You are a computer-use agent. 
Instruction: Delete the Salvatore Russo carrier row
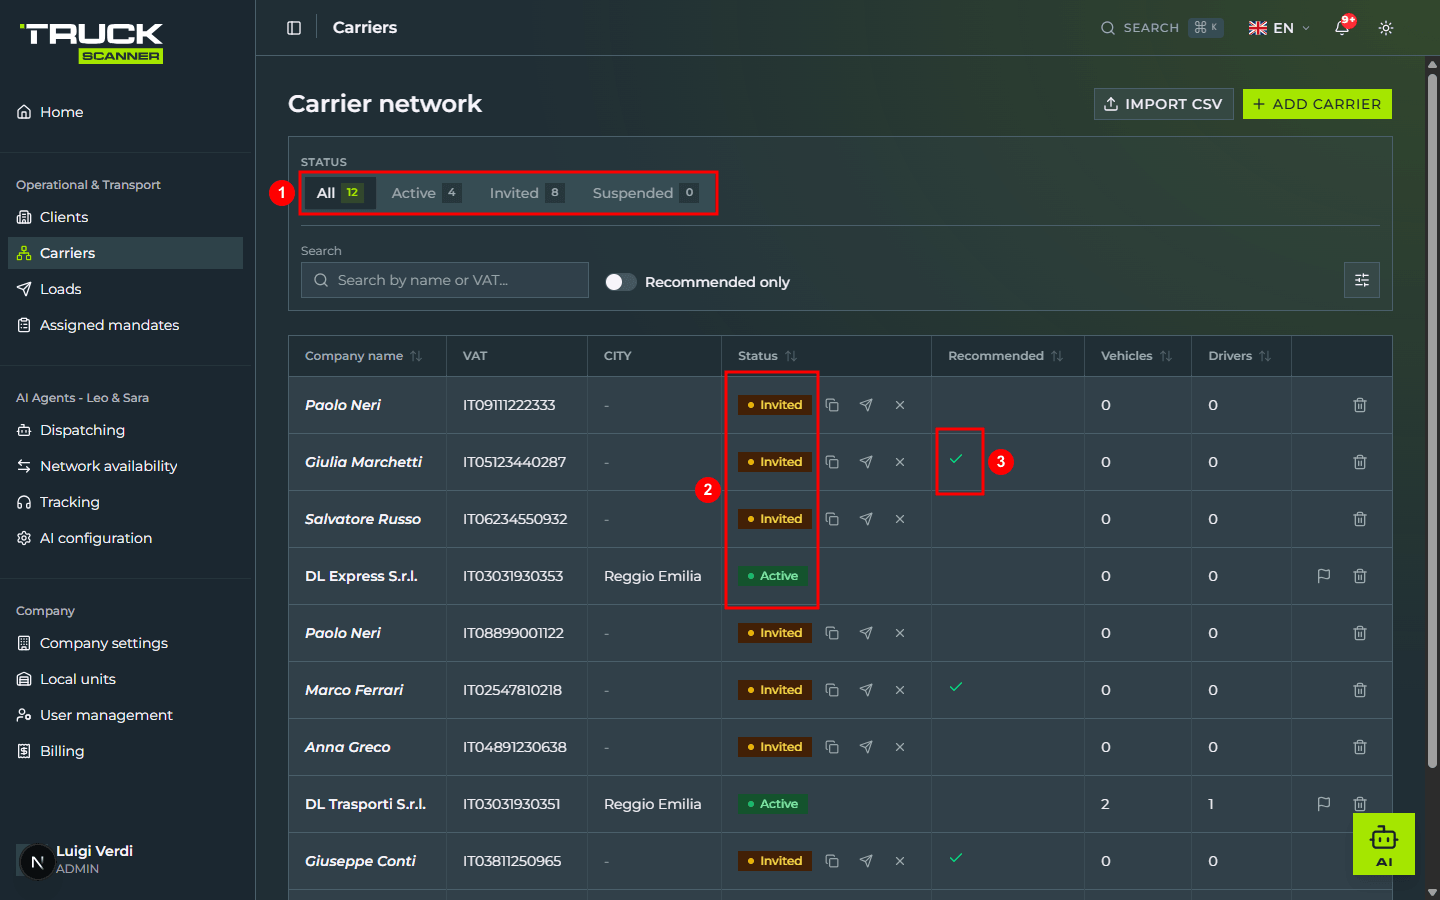[x=1360, y=519]
